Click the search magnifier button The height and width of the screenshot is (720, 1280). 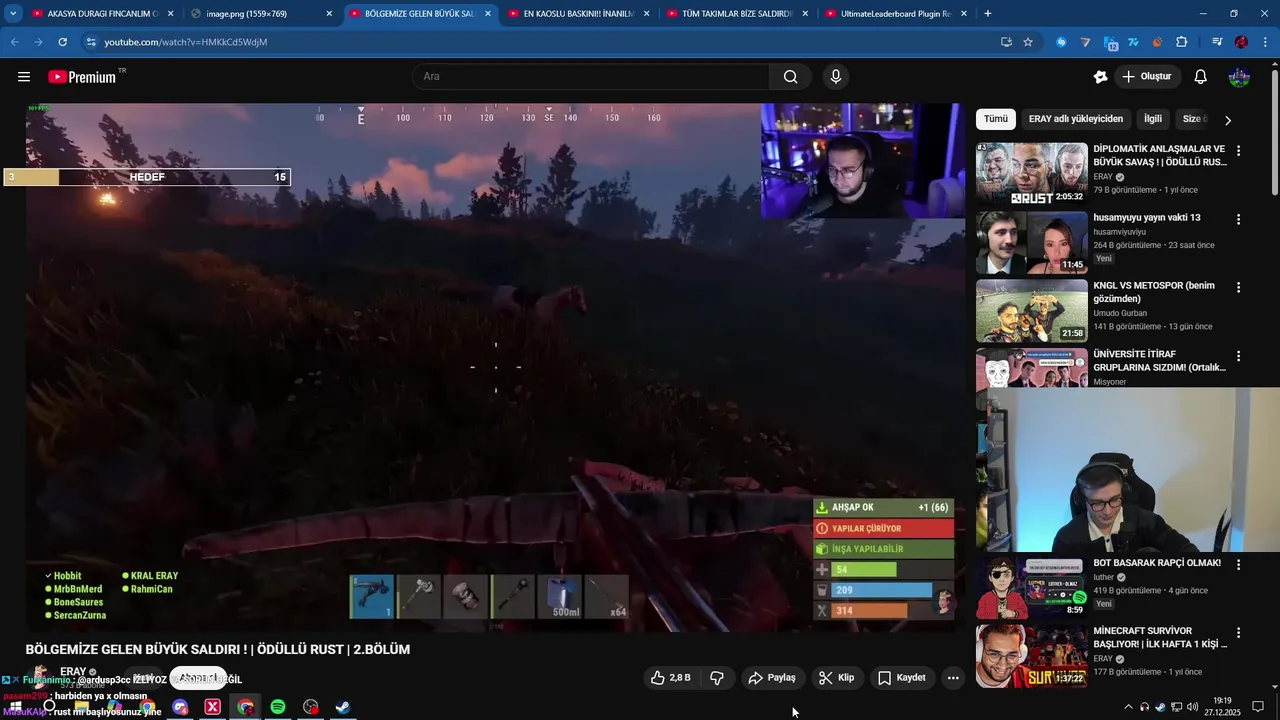point(790,77)
